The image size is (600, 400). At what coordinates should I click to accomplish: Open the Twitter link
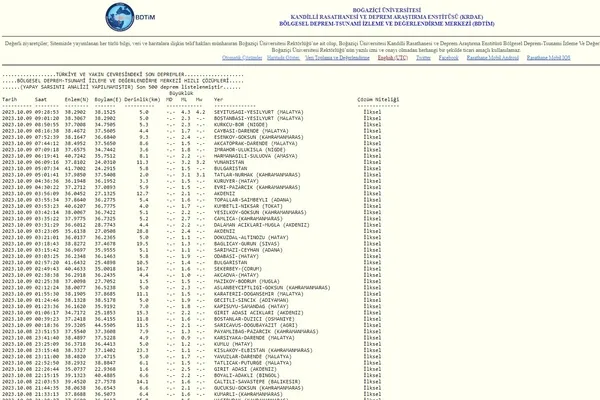click(423, 58)
